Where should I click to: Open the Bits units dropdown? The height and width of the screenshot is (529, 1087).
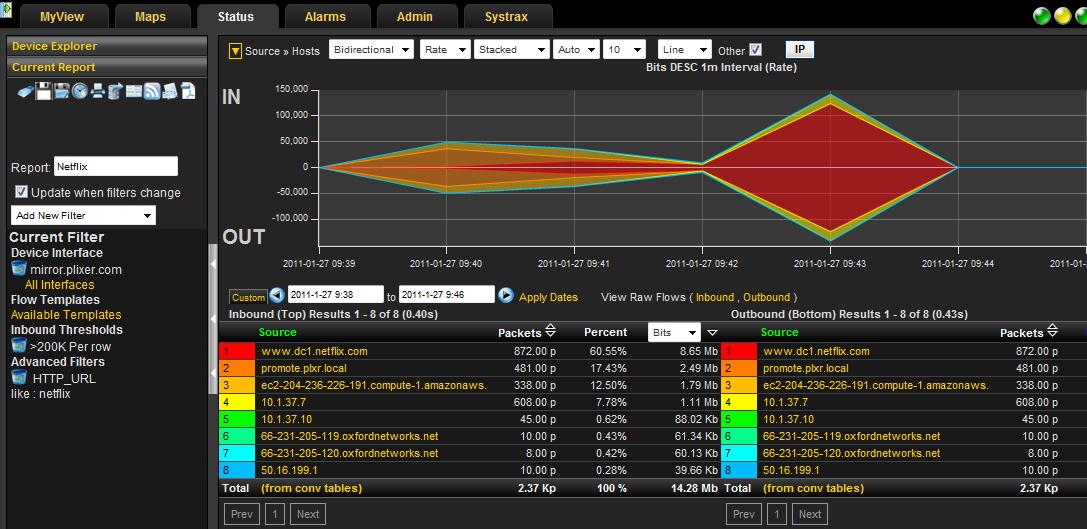point(674,333)
